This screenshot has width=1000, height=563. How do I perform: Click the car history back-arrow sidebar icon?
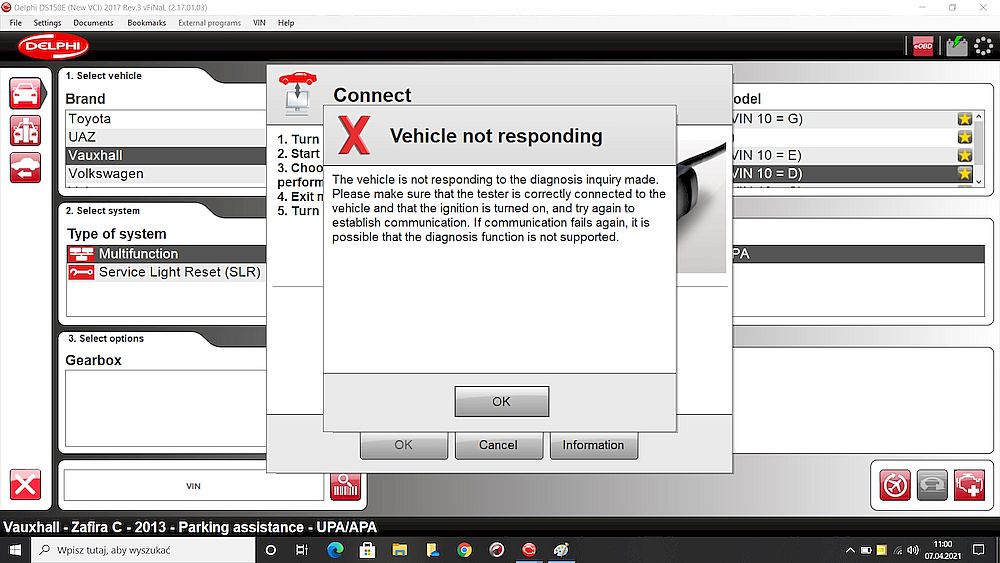[26, 167]
